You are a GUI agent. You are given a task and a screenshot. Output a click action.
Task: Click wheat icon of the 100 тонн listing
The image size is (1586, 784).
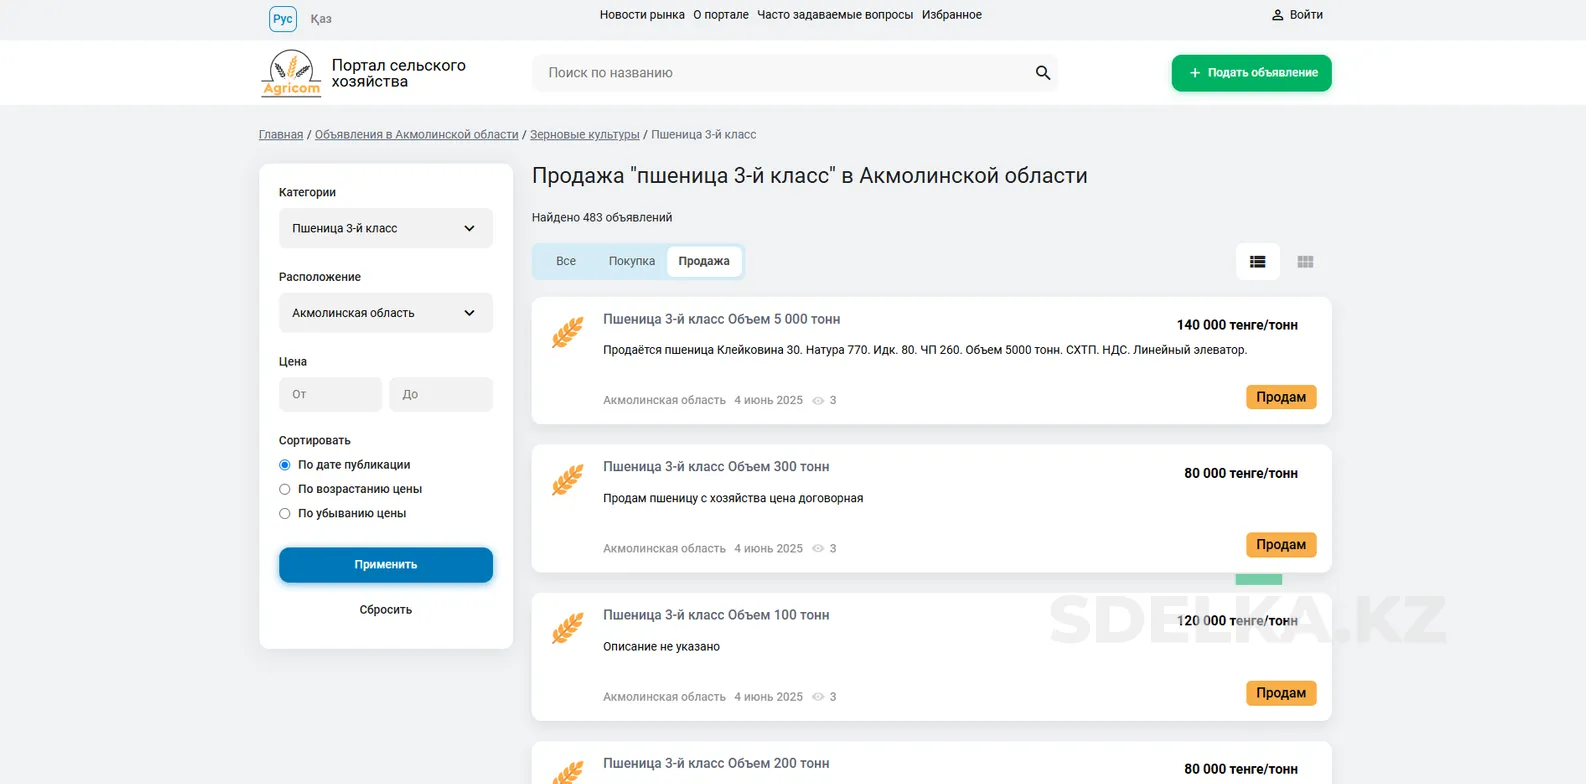567,628
